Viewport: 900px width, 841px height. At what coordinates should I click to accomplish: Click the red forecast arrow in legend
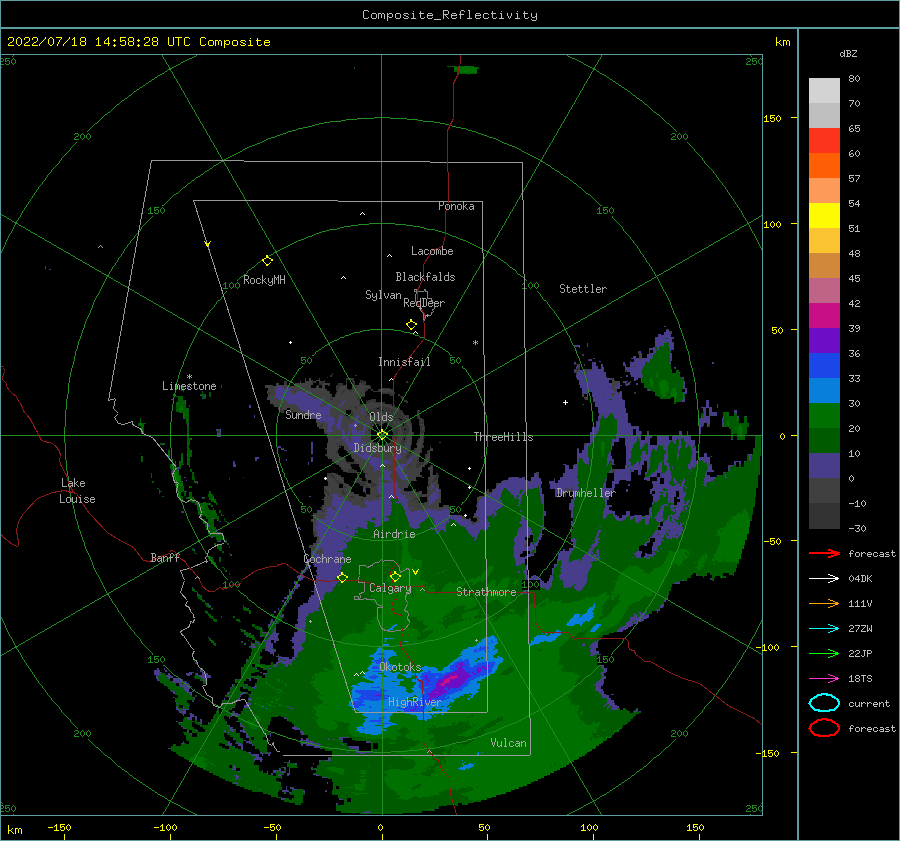[x=824, y=553]
